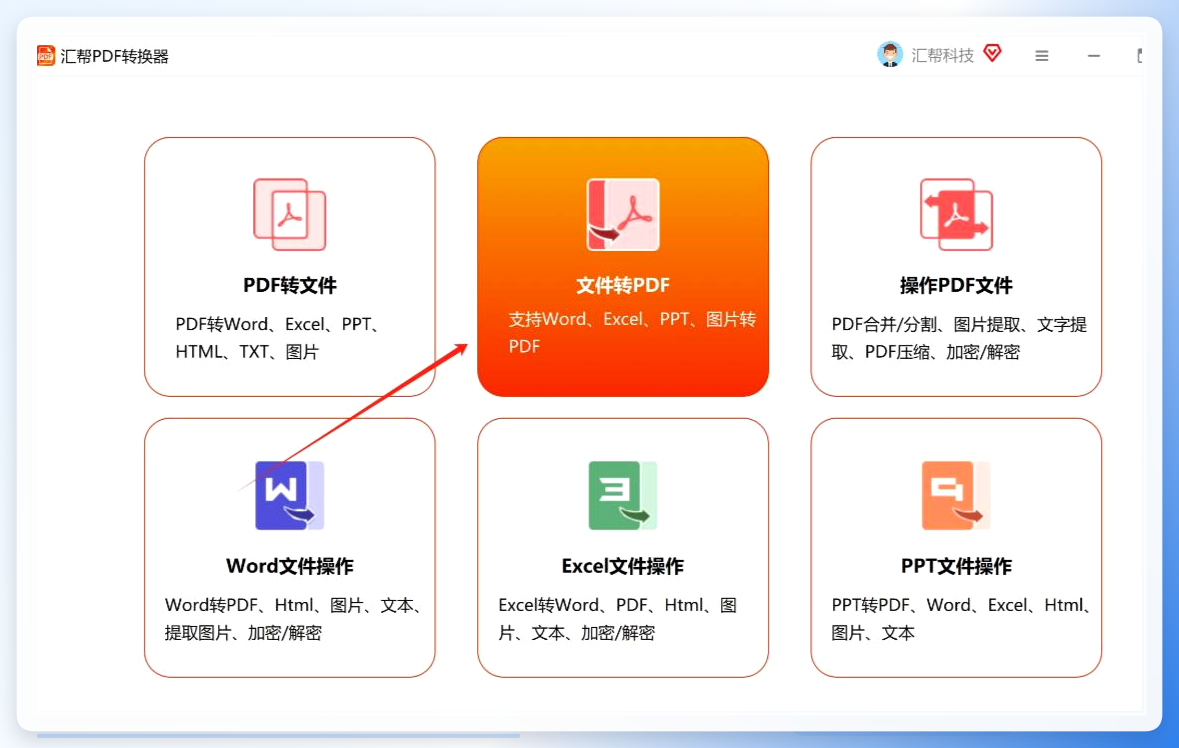Screen dimensions: 1179x748
Task: Click the 汇帮PDF转换器 app logo icon
Action: 46,56
